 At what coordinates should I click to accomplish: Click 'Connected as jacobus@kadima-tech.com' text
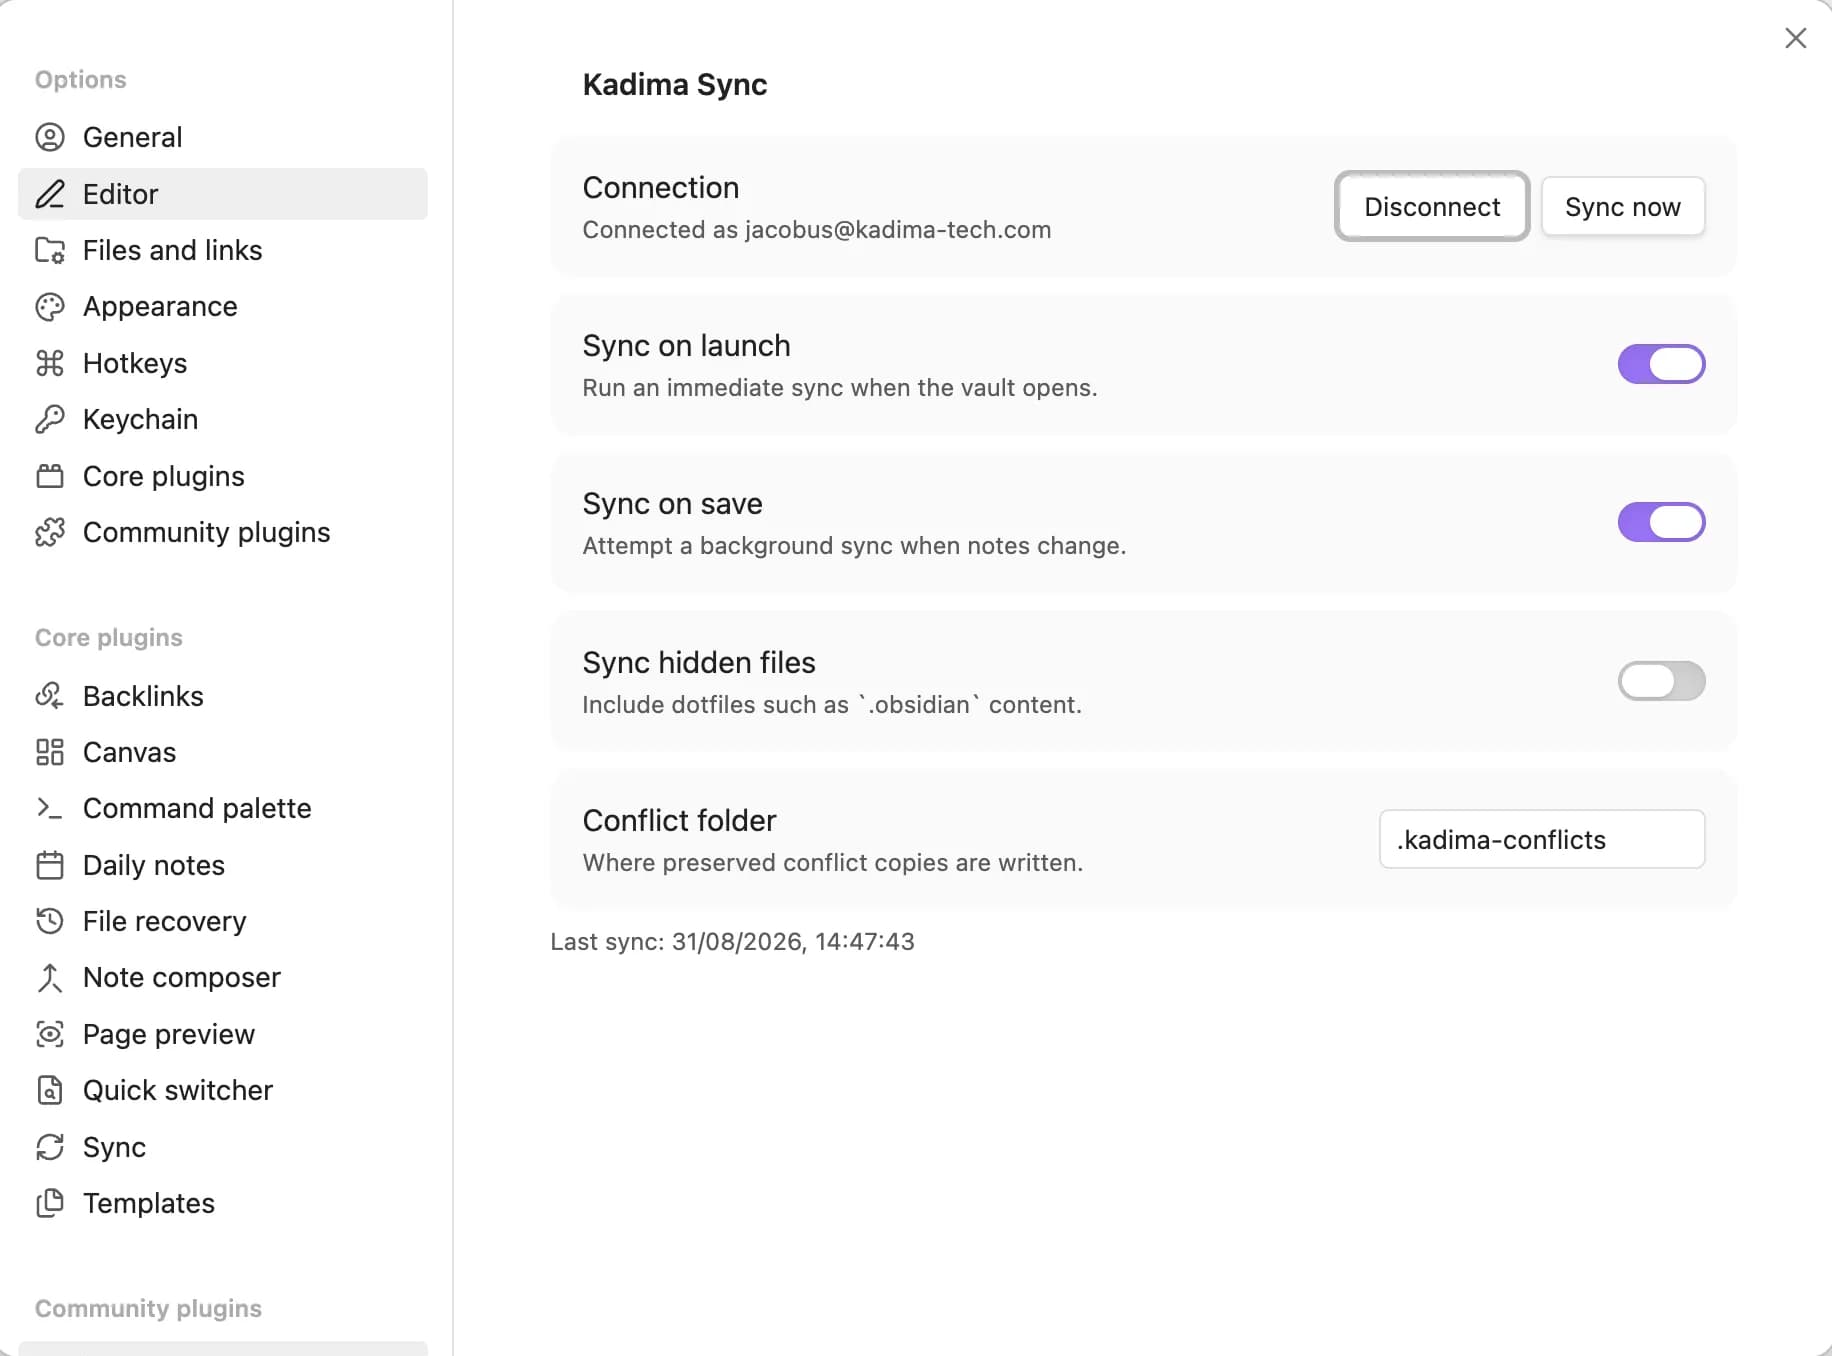click(x=817, y=230)
